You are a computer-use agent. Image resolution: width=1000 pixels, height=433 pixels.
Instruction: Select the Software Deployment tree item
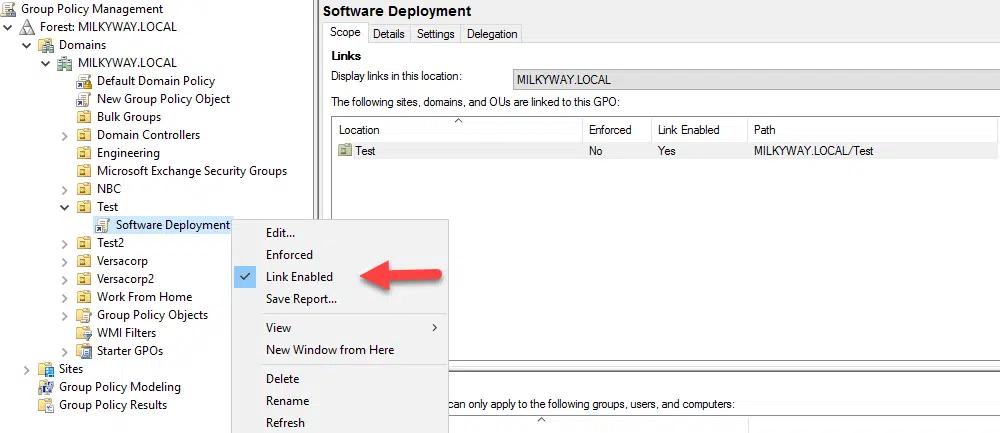click(172, 225)
